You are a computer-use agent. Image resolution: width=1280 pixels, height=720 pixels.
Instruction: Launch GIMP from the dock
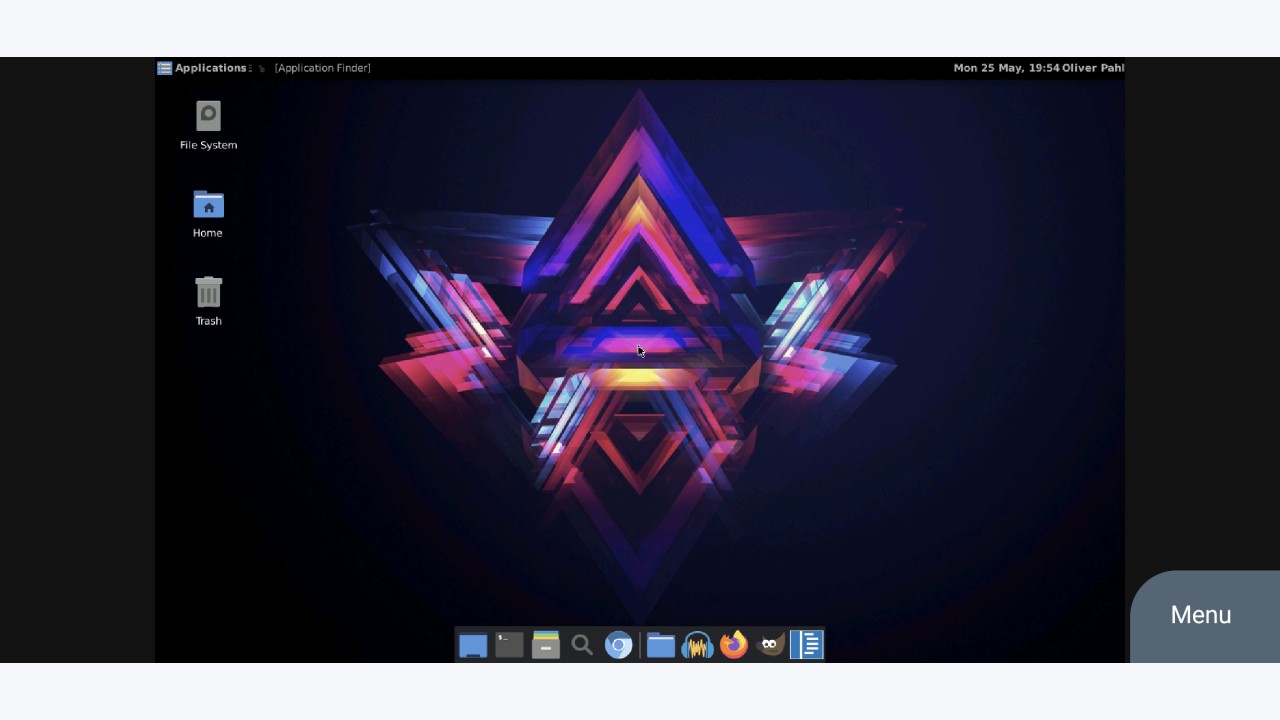coord(770,646)
